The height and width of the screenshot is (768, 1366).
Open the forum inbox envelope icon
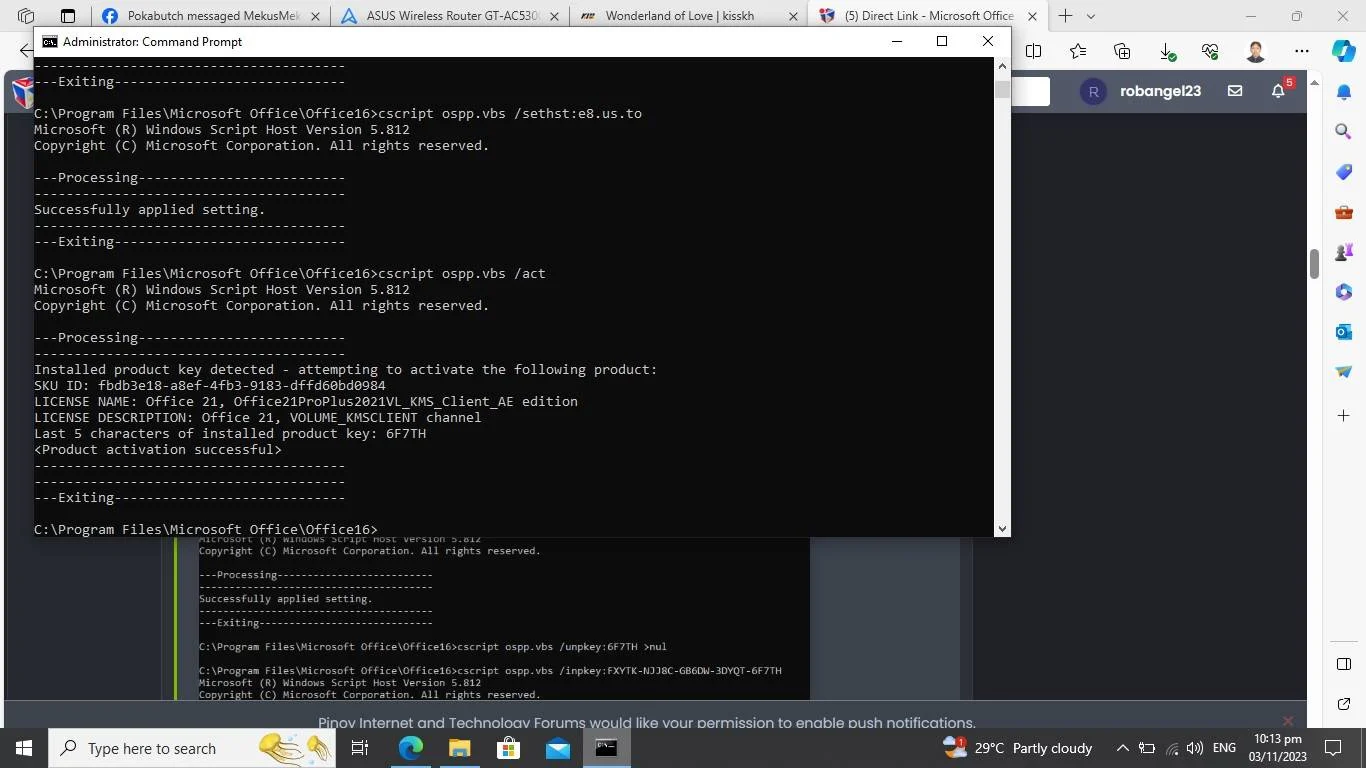1235,91
